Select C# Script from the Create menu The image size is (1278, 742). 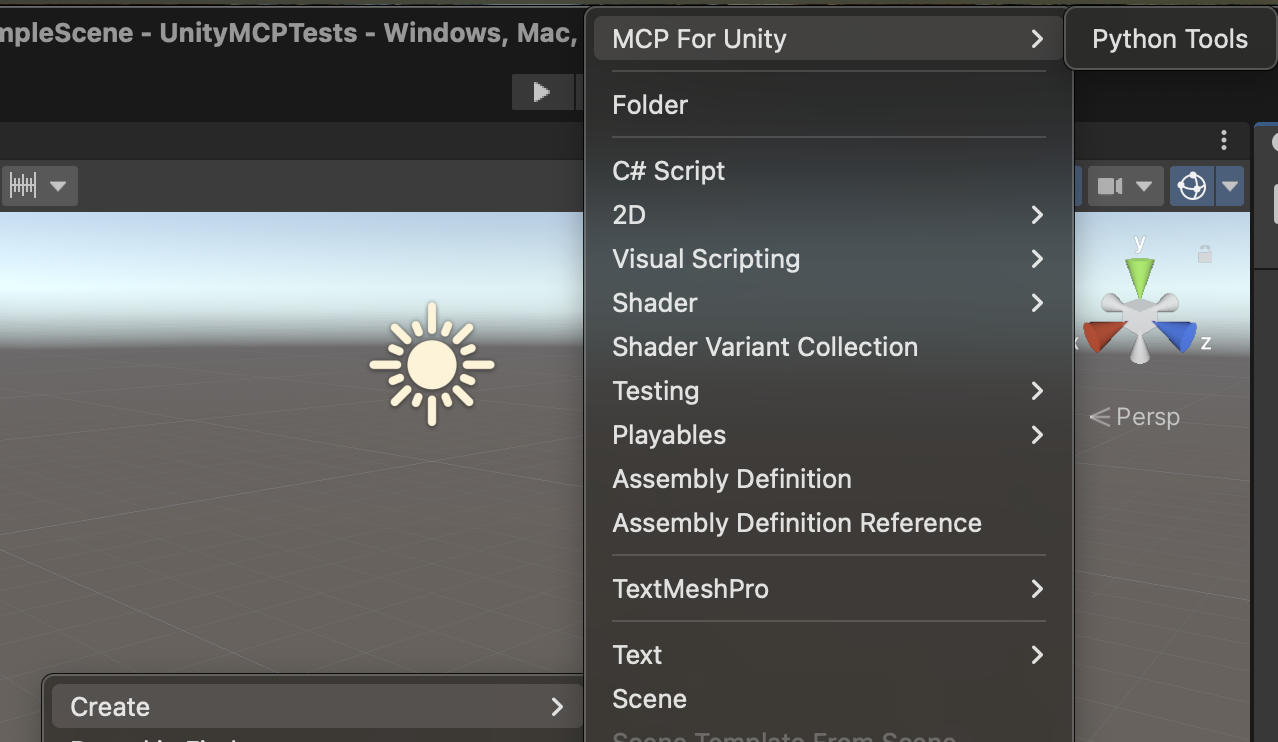pyautogui.click(x=668, y=170)
